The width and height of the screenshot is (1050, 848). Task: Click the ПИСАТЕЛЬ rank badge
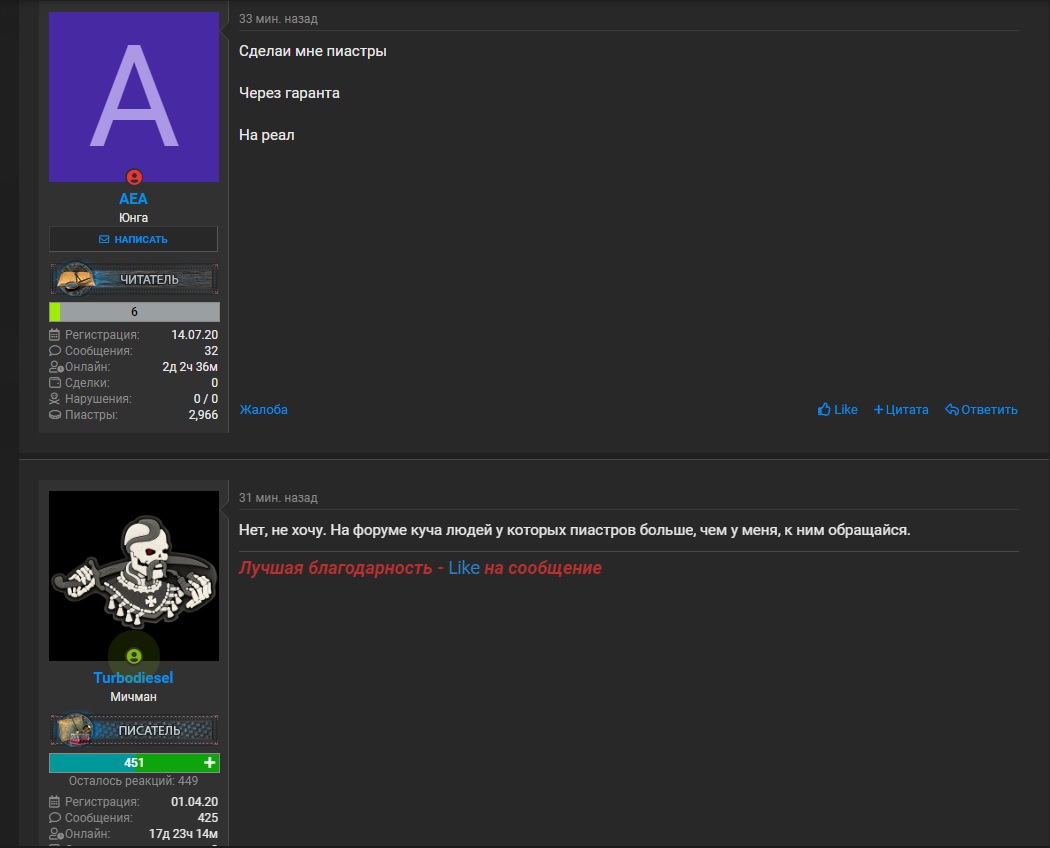pos(134,729)
